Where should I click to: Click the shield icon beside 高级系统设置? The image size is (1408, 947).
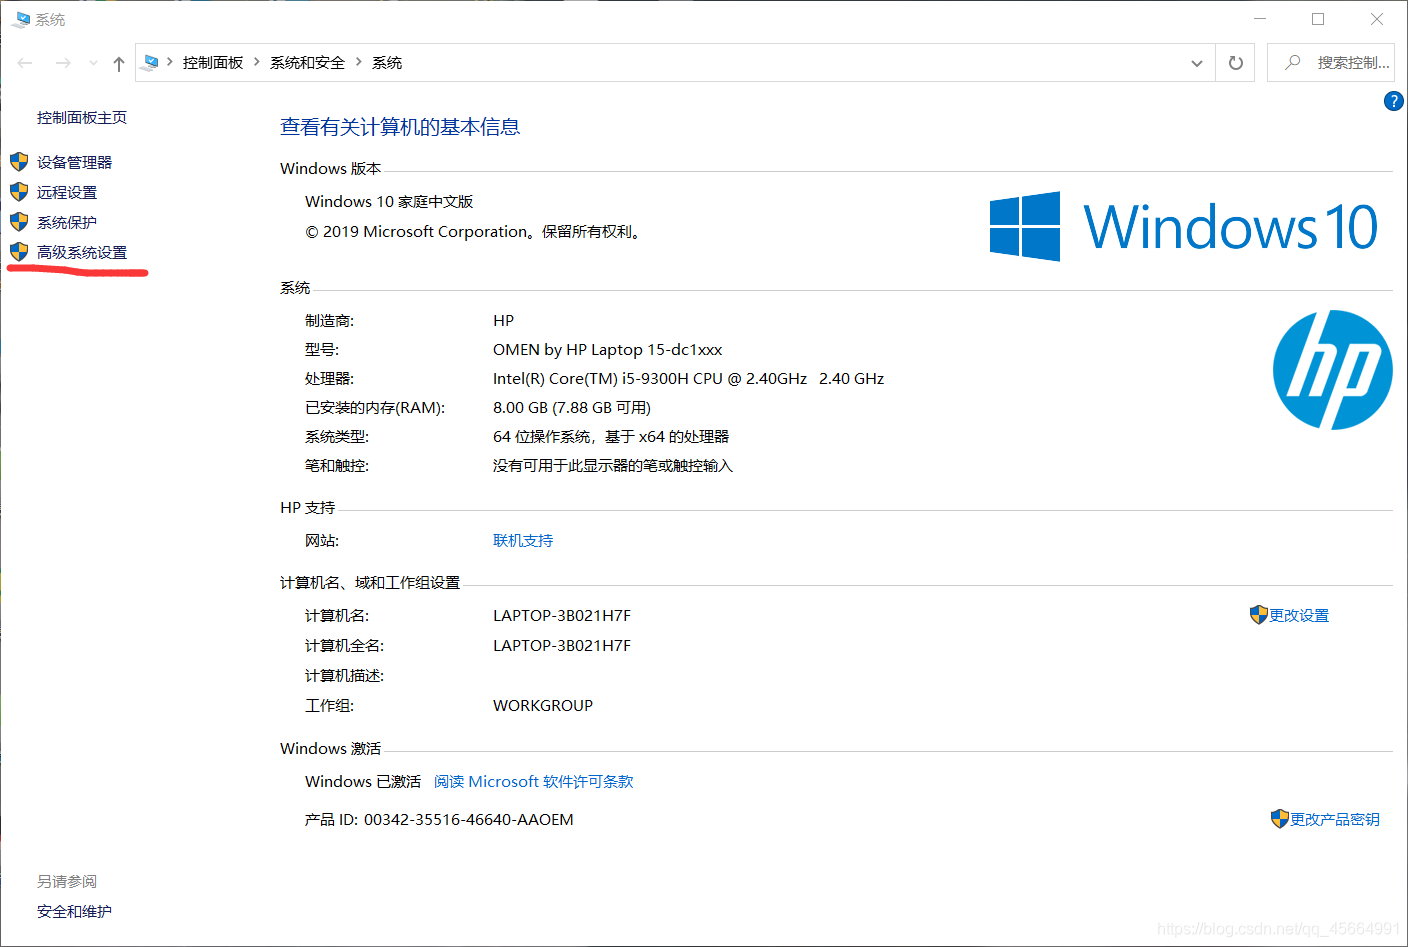[x=19, y=251]
